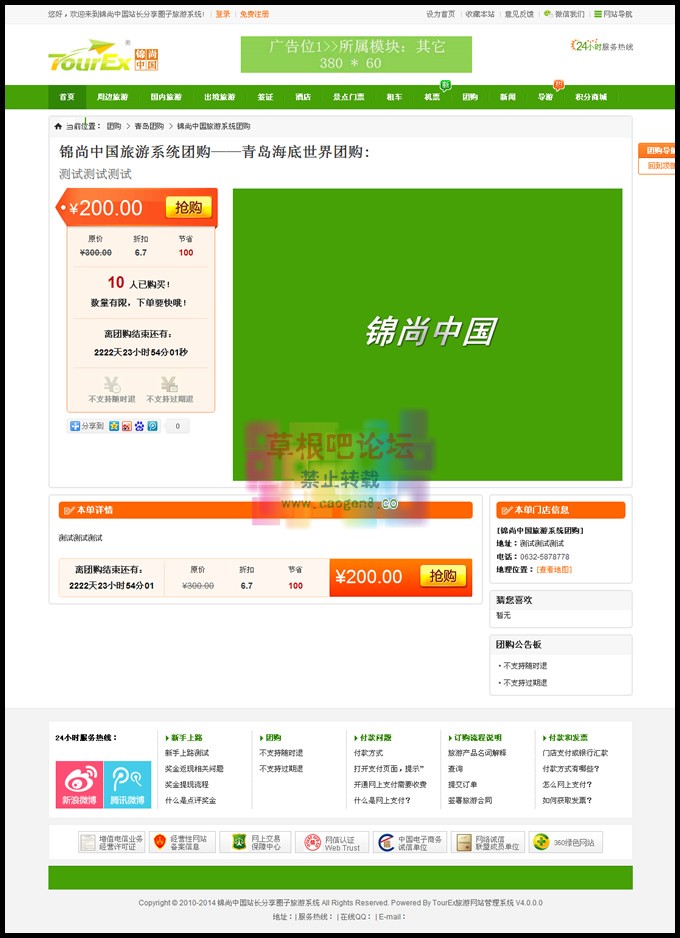Click the 回到顶部 side button

[657, 166]
